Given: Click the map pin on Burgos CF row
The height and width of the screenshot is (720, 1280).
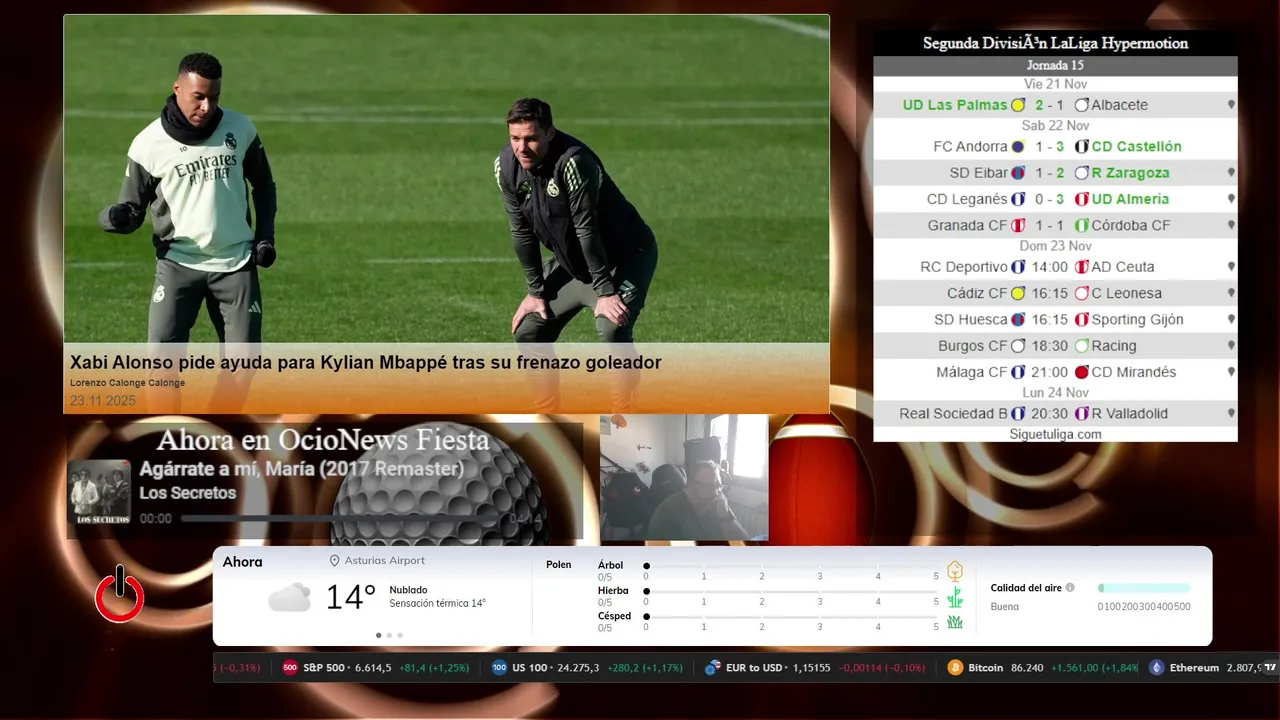Looking at the screenshot, I should coord(1231,346).
